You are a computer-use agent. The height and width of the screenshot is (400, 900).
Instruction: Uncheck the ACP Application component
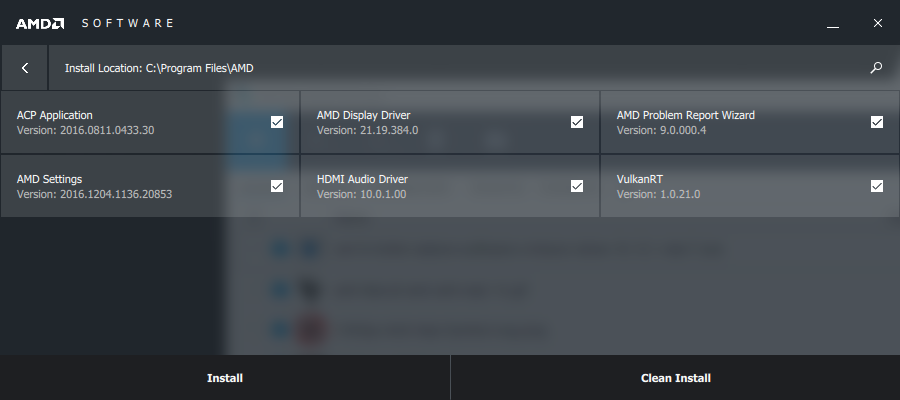tap(277, 122)
